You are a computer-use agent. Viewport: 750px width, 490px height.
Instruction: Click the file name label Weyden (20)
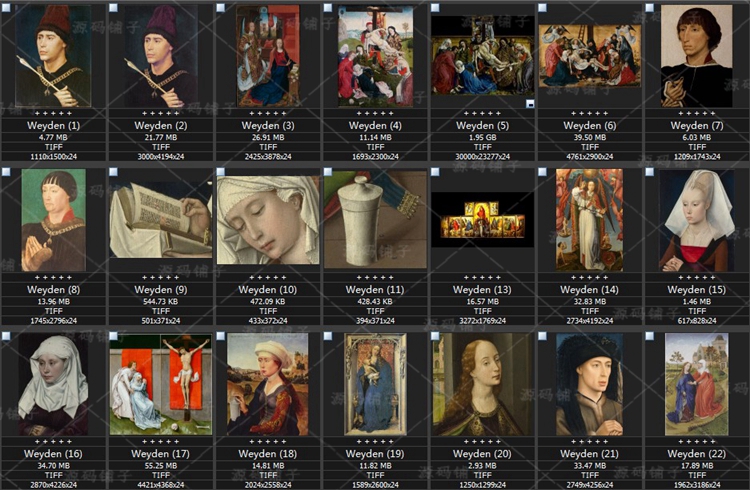483,454
